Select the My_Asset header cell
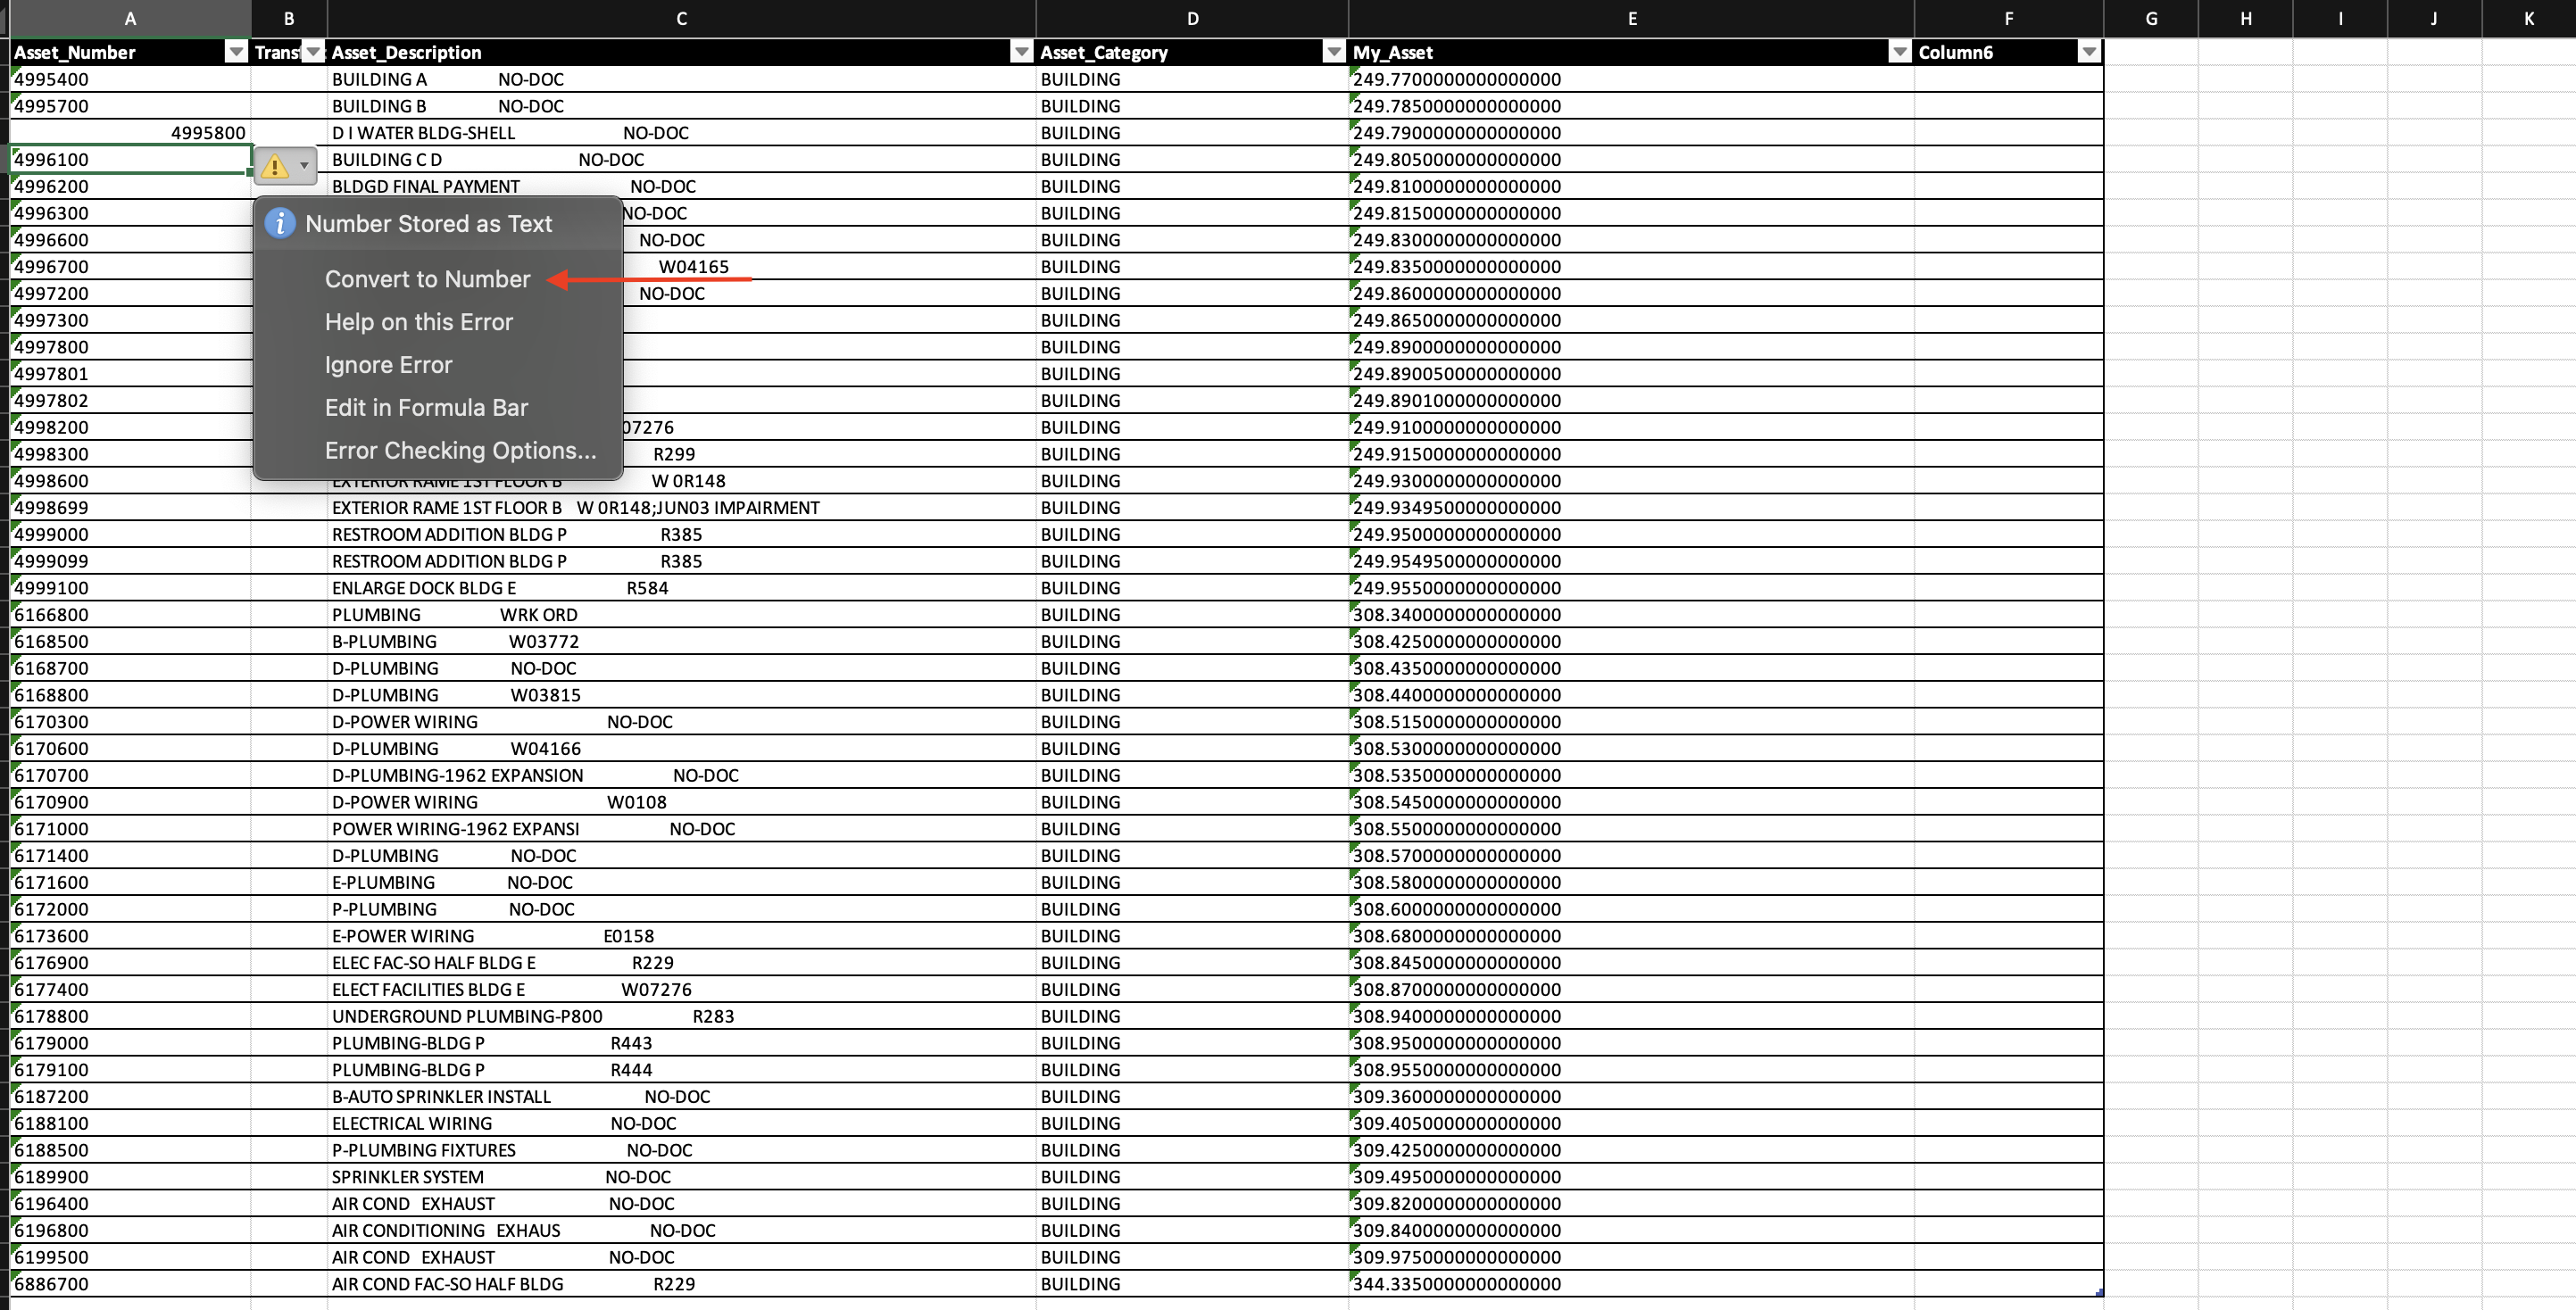 (x=1631, y=52)
